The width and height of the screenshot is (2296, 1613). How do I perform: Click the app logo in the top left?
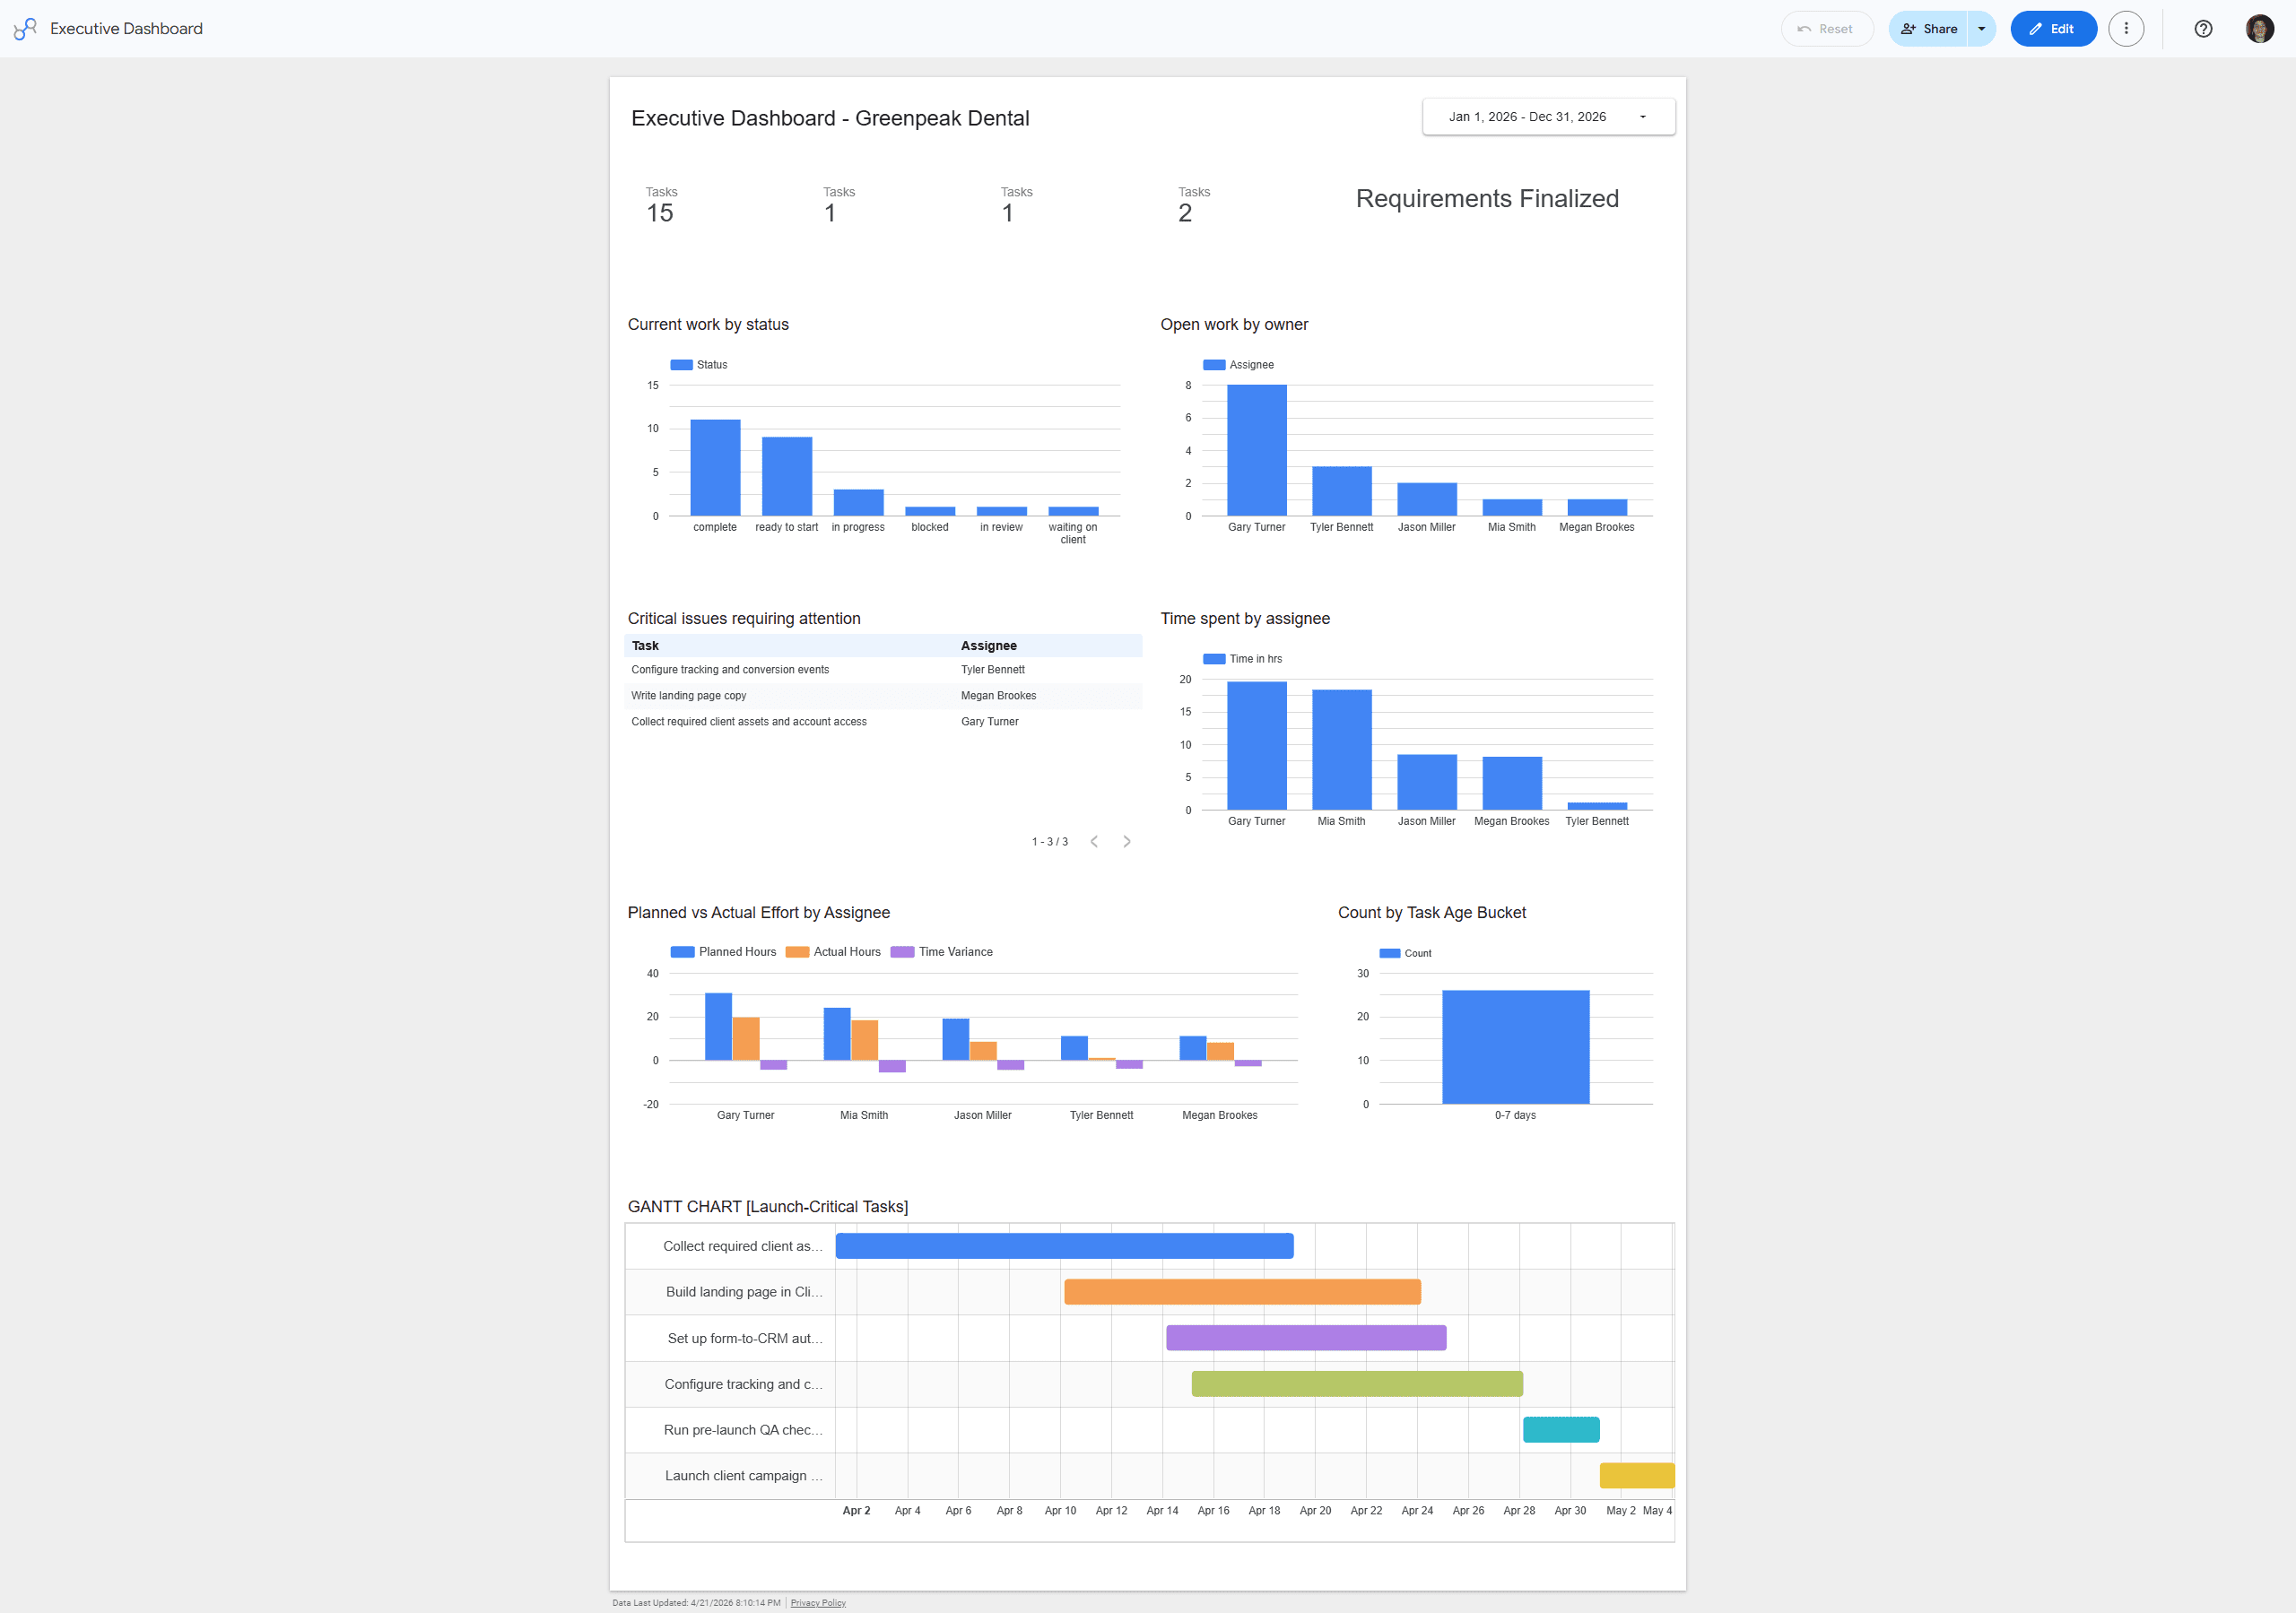point(25,28)
